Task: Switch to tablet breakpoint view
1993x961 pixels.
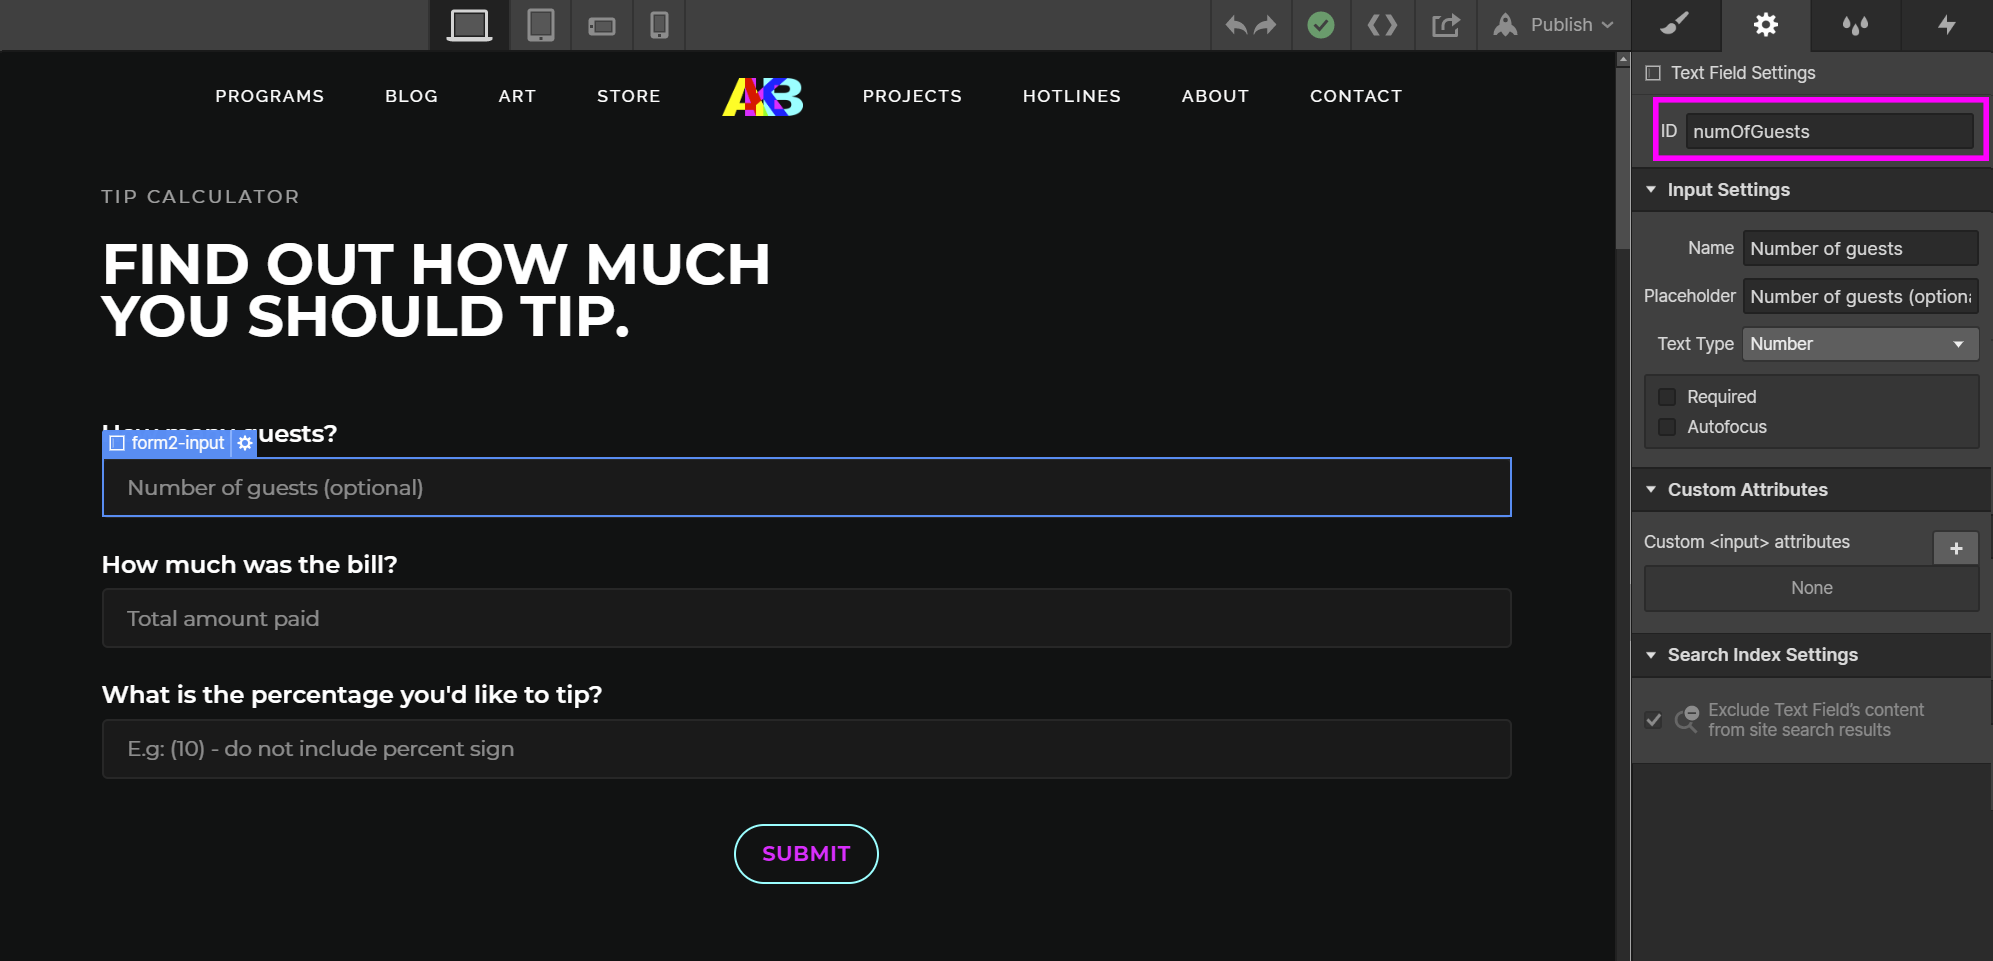Action: click(x=541, y=25)
